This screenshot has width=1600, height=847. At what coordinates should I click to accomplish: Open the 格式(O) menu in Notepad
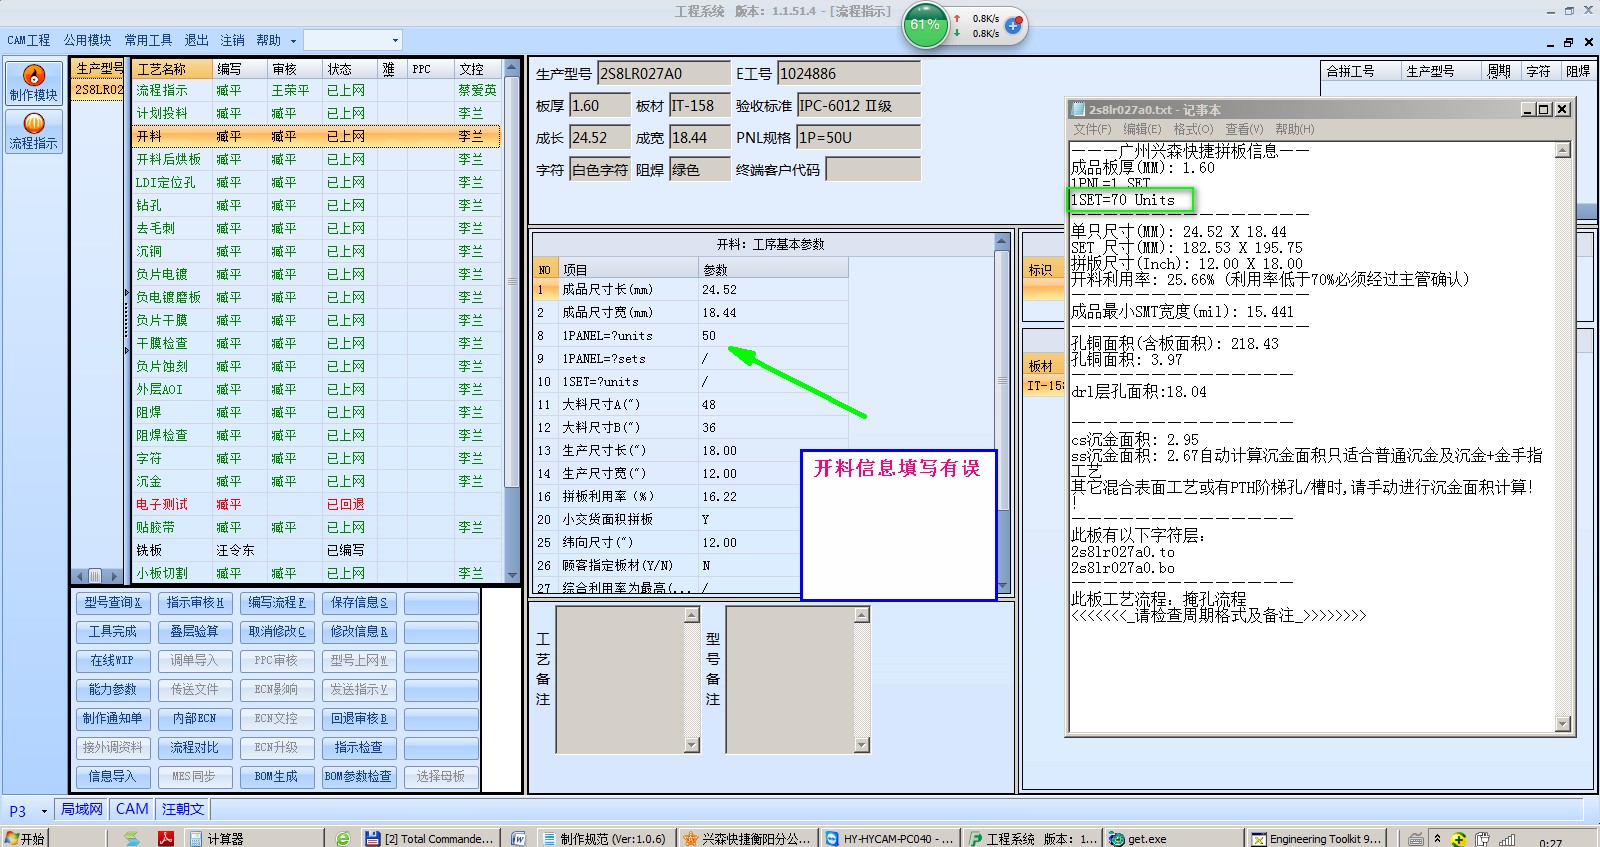click(1193, 129)
